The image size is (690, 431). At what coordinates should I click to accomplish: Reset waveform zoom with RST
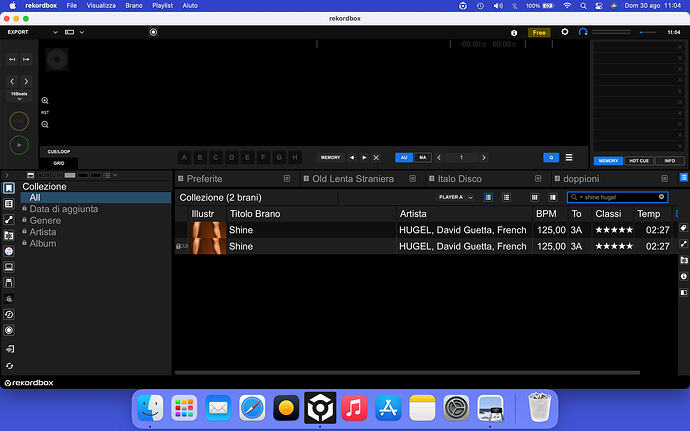pyautogui.click(x=45, y=113)
